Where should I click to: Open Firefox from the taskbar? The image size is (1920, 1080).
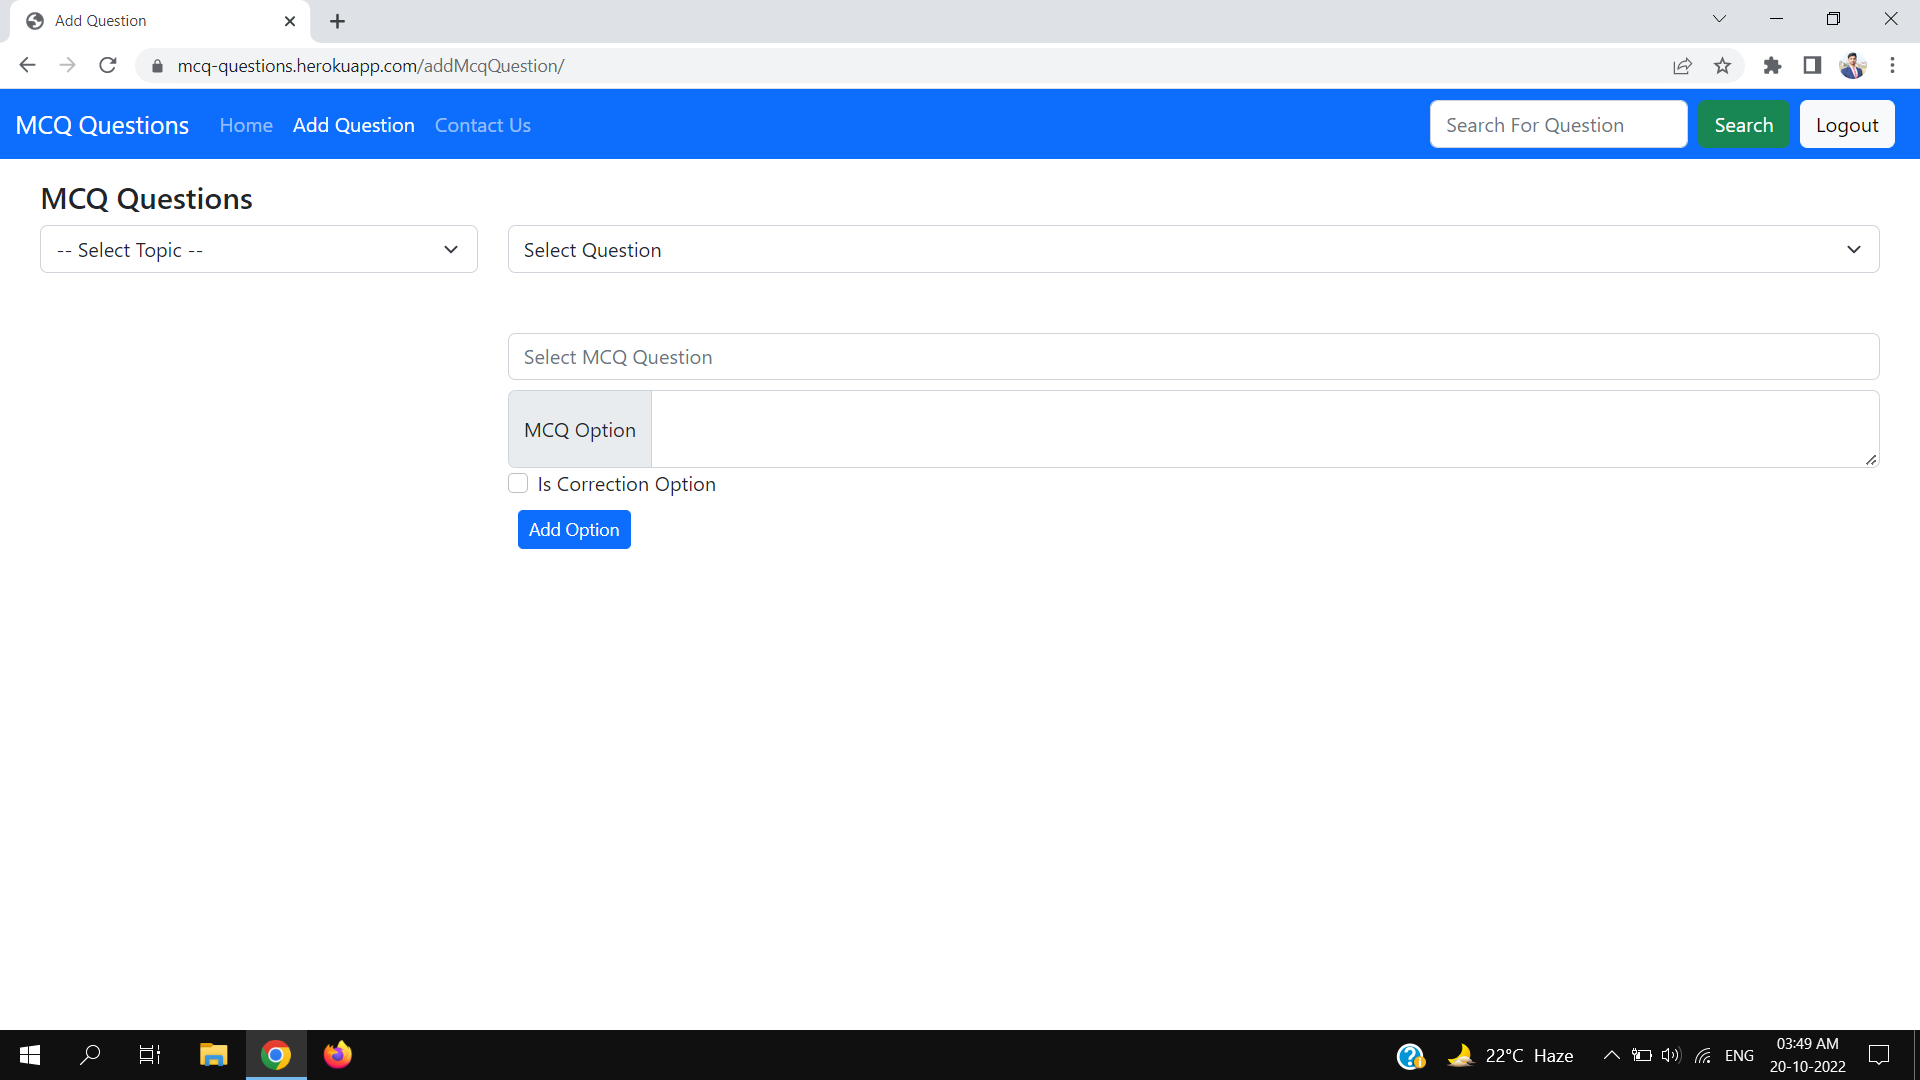click(x=337, y=1055)
